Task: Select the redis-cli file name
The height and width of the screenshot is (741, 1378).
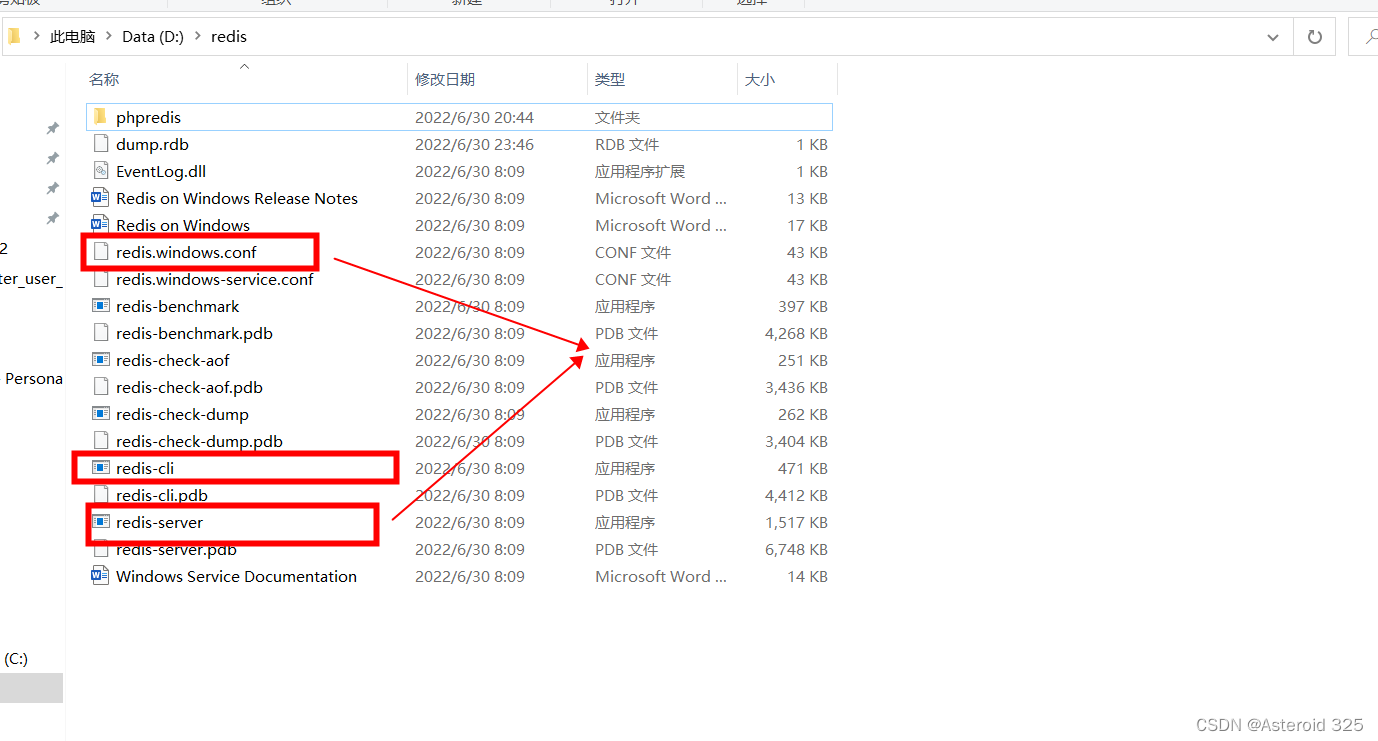Action: tap(145, 468)
